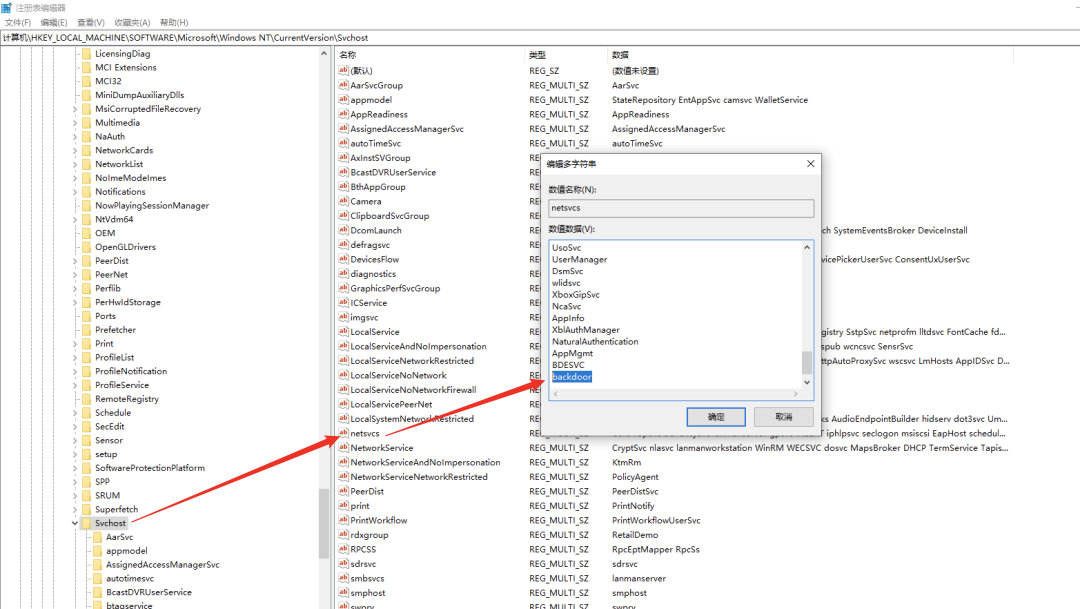
Task: Click the 确定 button in dialog
Action: [x=716, y=417]
